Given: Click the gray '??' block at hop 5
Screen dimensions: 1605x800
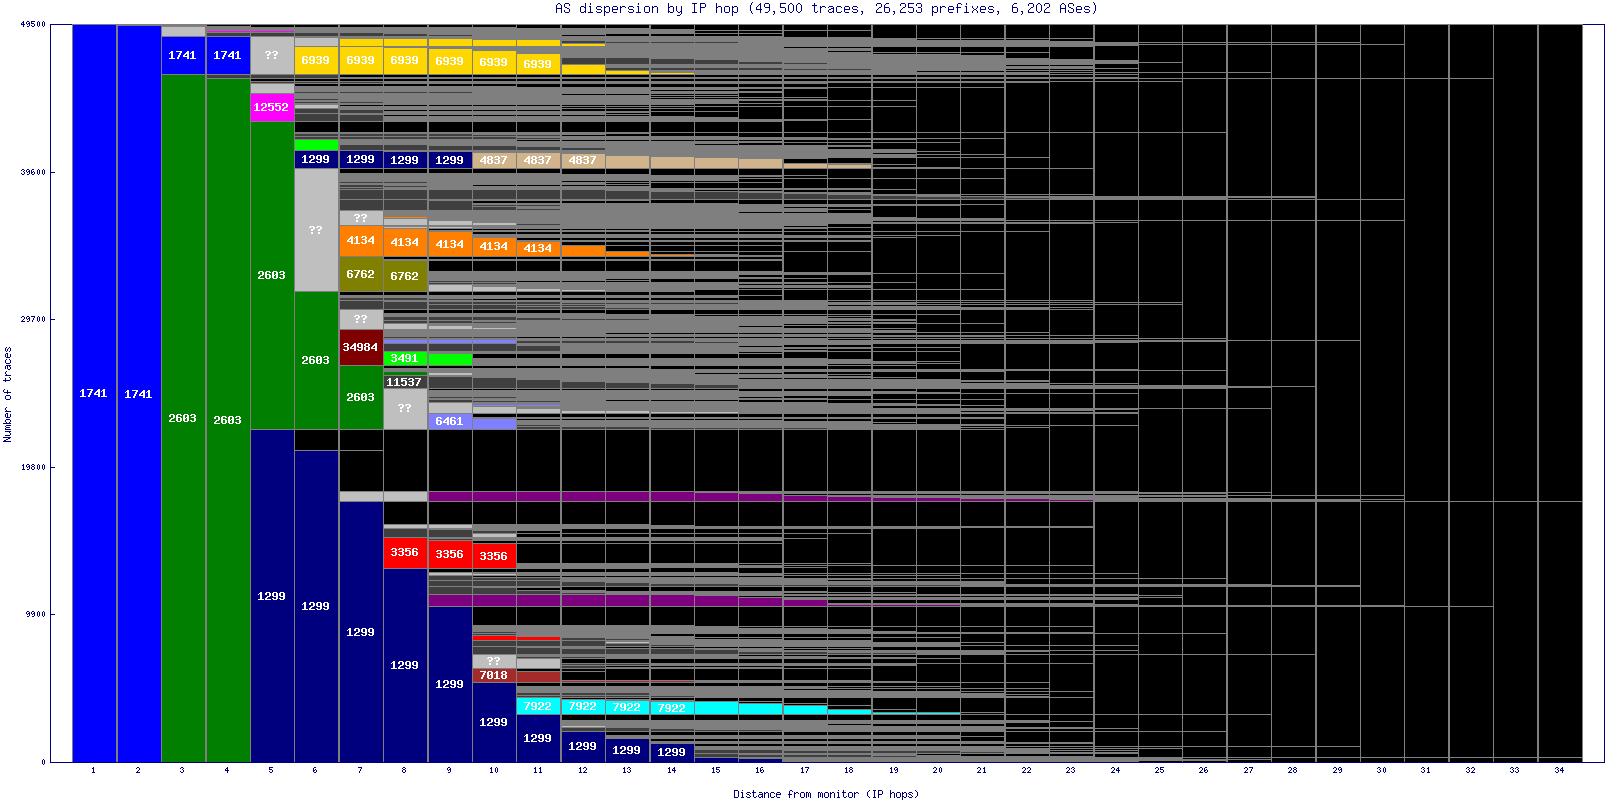Looking at the screenshot, I should pyautogui.click(x=271, y=55).
